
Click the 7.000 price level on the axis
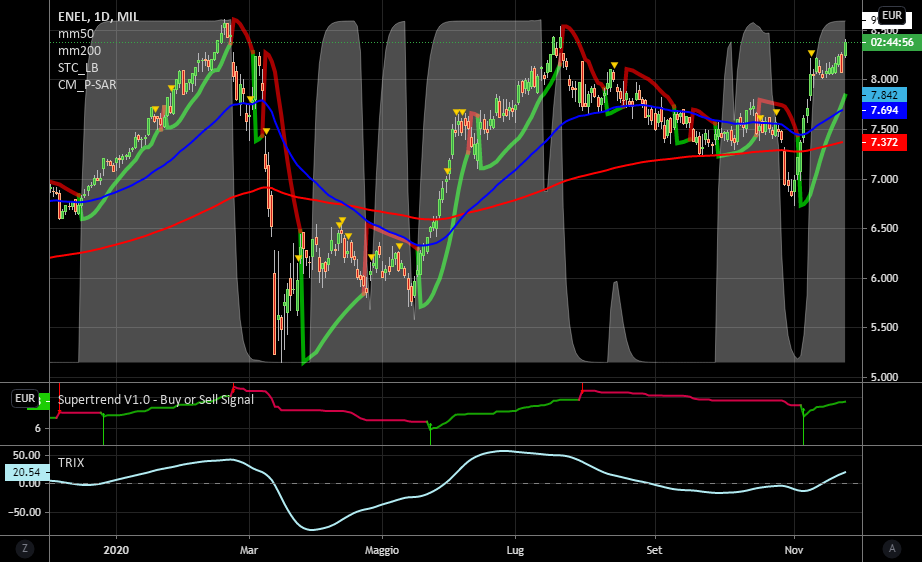(884, 179)
